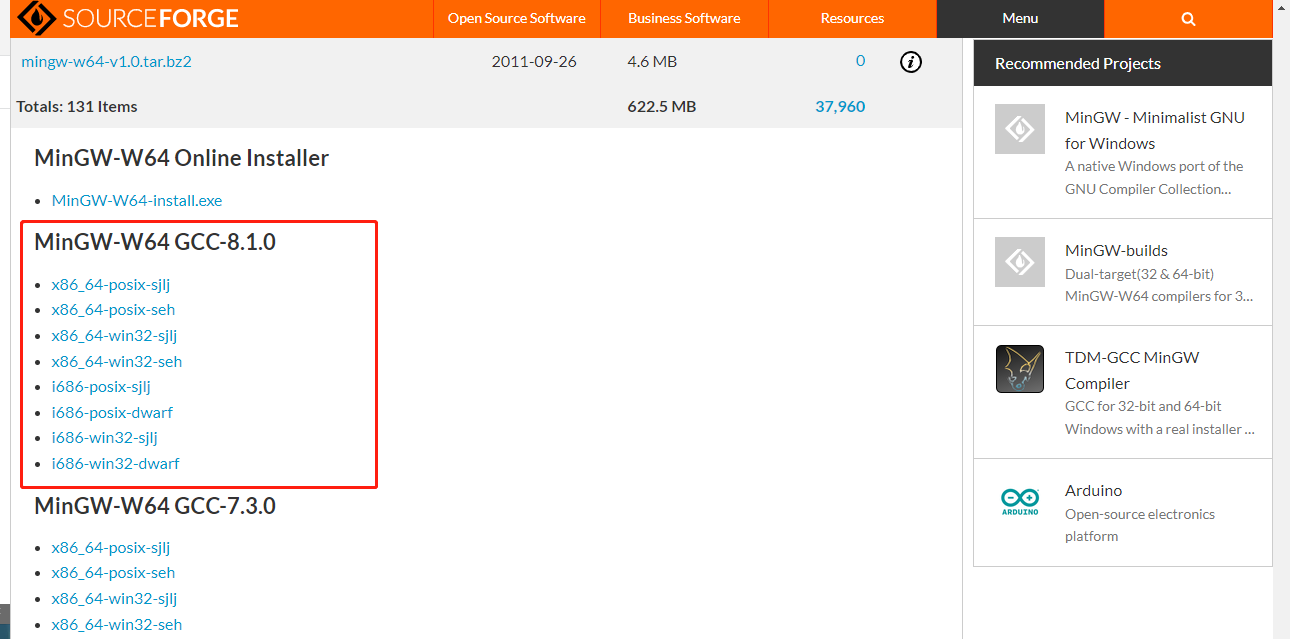Click the TDM-GCC dragon icon
1290x639 pixels.
pos(1020,369)
